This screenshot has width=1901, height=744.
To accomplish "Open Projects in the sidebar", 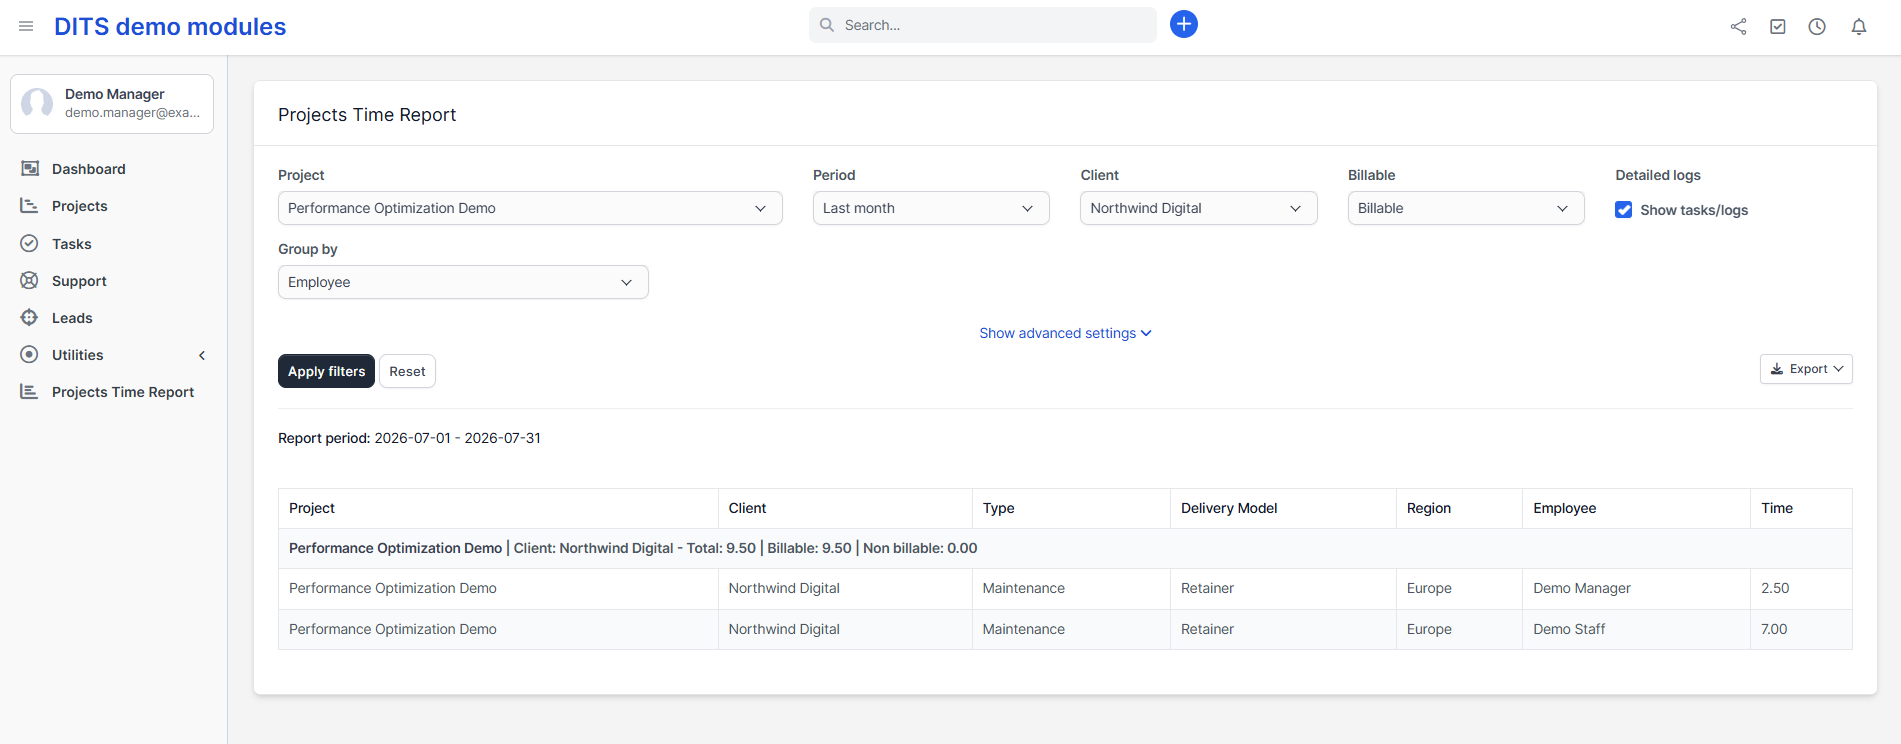I will pos(80,206).
